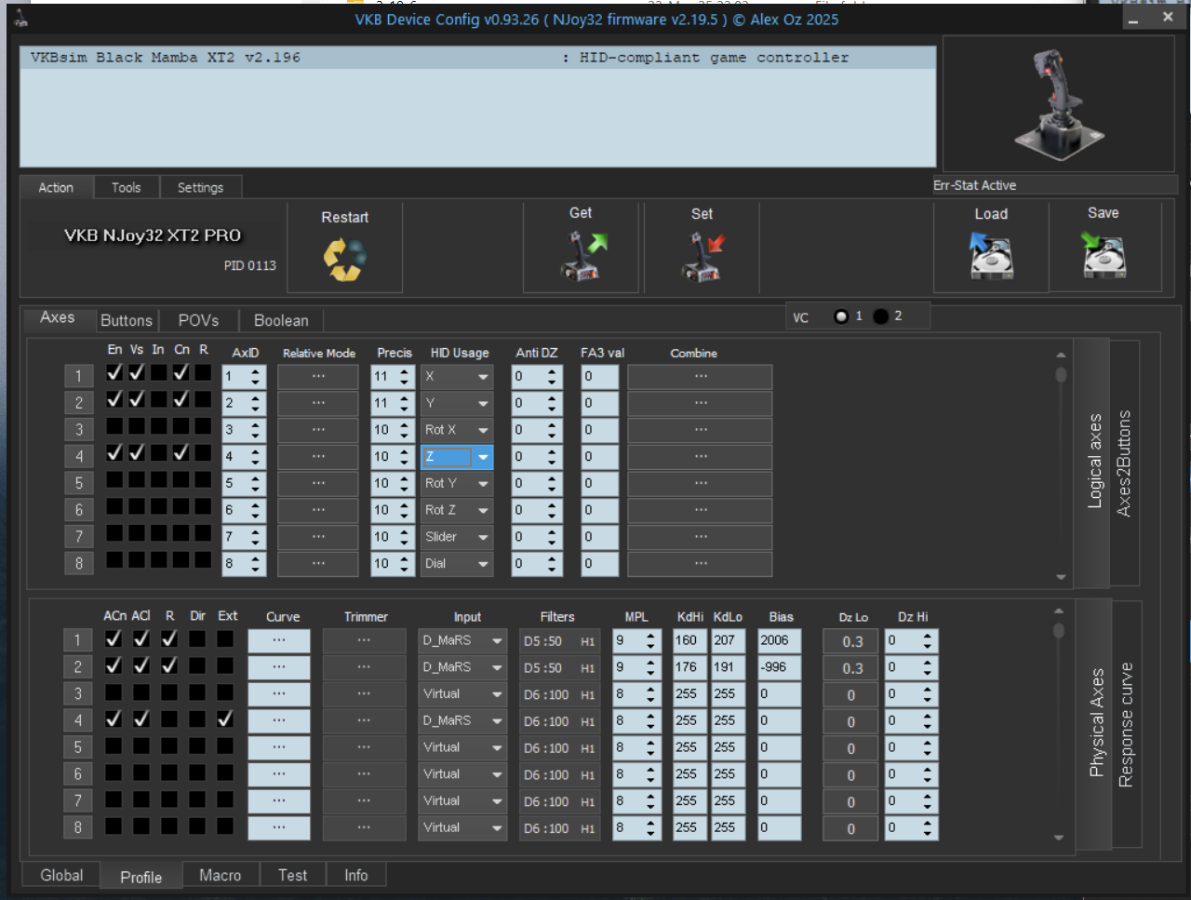Open Input dropdown for physical axis 4

(x=462, y=720)
